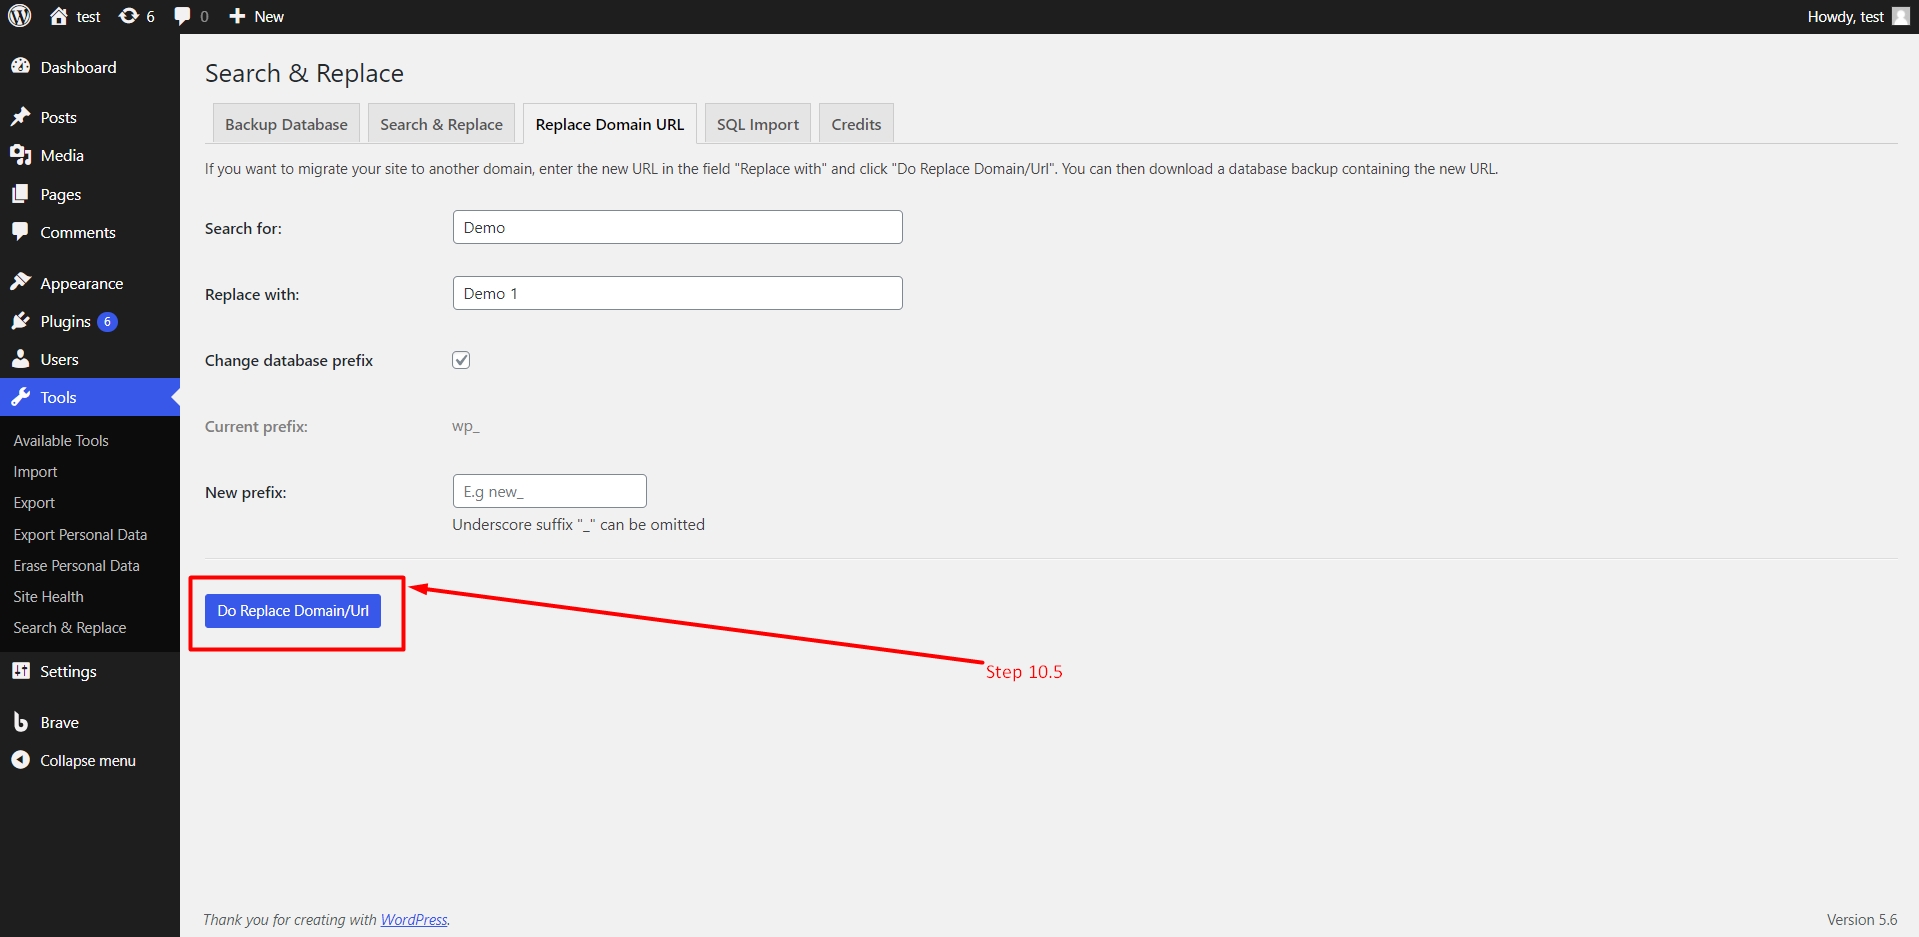Click the Pages icon in sidebar
Screen dimensions: 1919x937
[x=20, y=194]
